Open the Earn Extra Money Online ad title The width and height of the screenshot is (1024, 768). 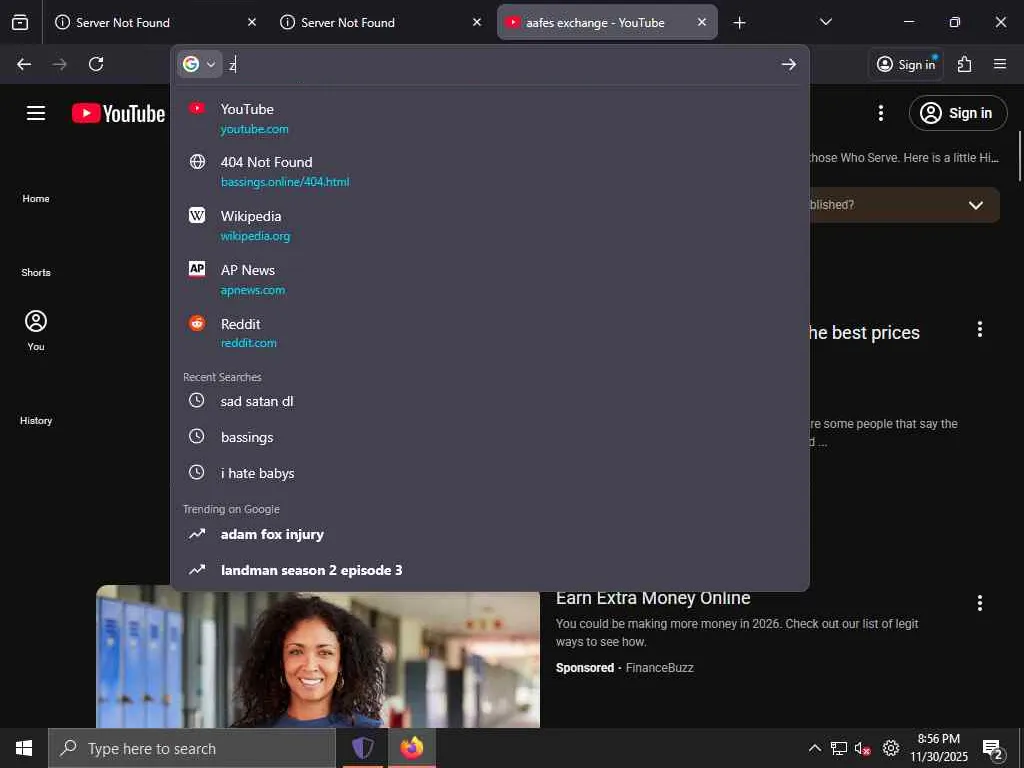click(x=653, y=598)
